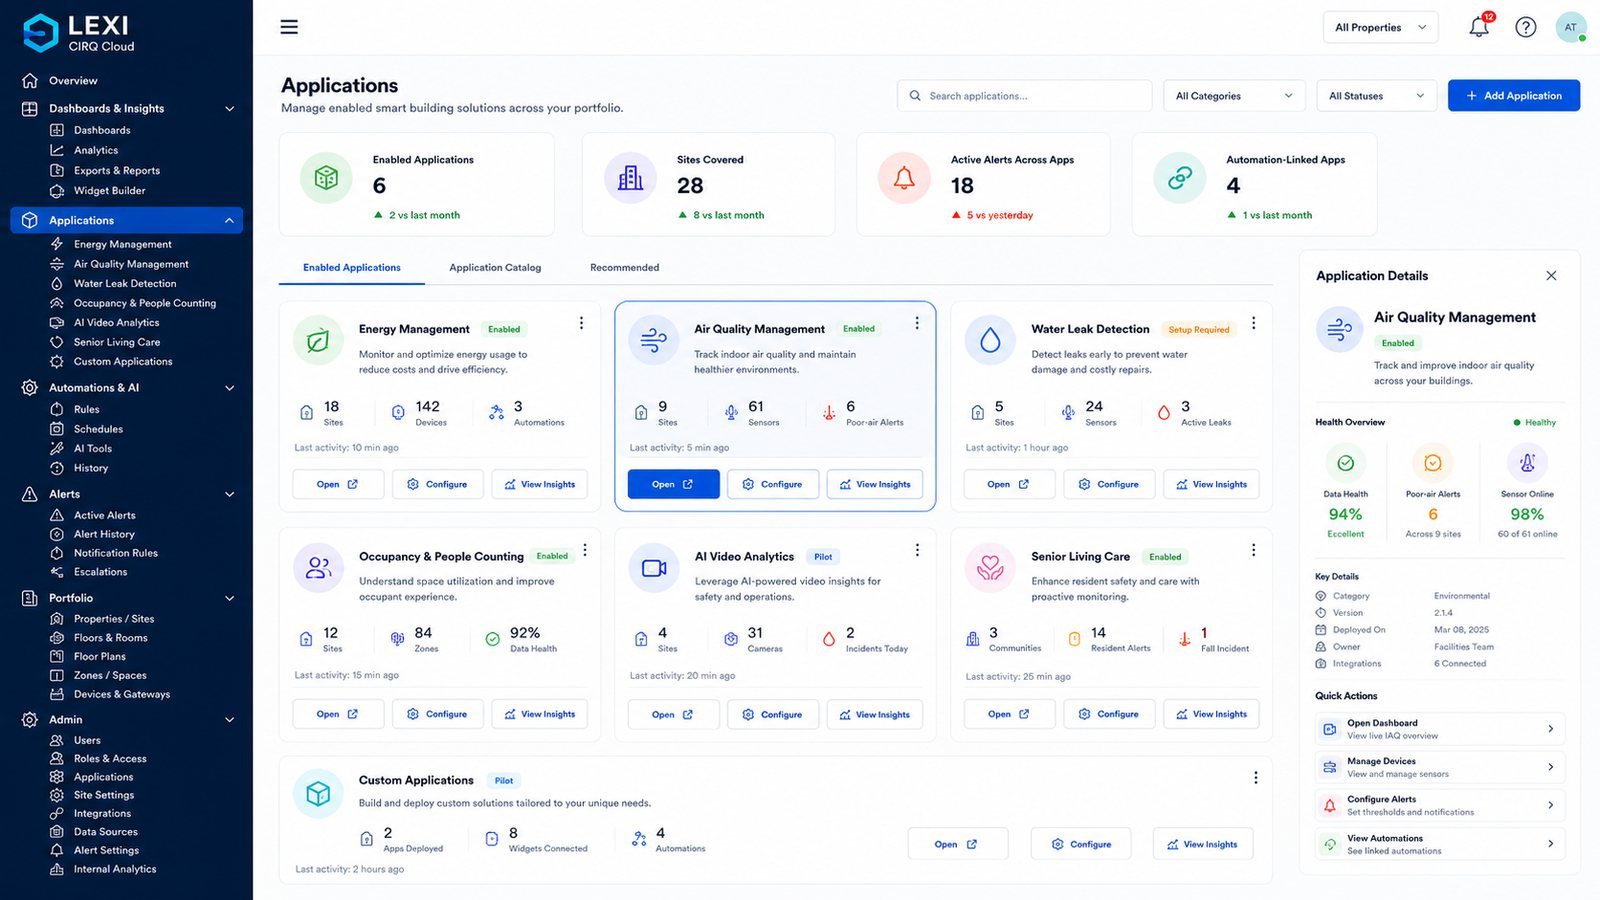The width and height of the screenshot is (1600, 900).
Task: Click the Sensor Online icon in details
Action: click(1527, 463)
